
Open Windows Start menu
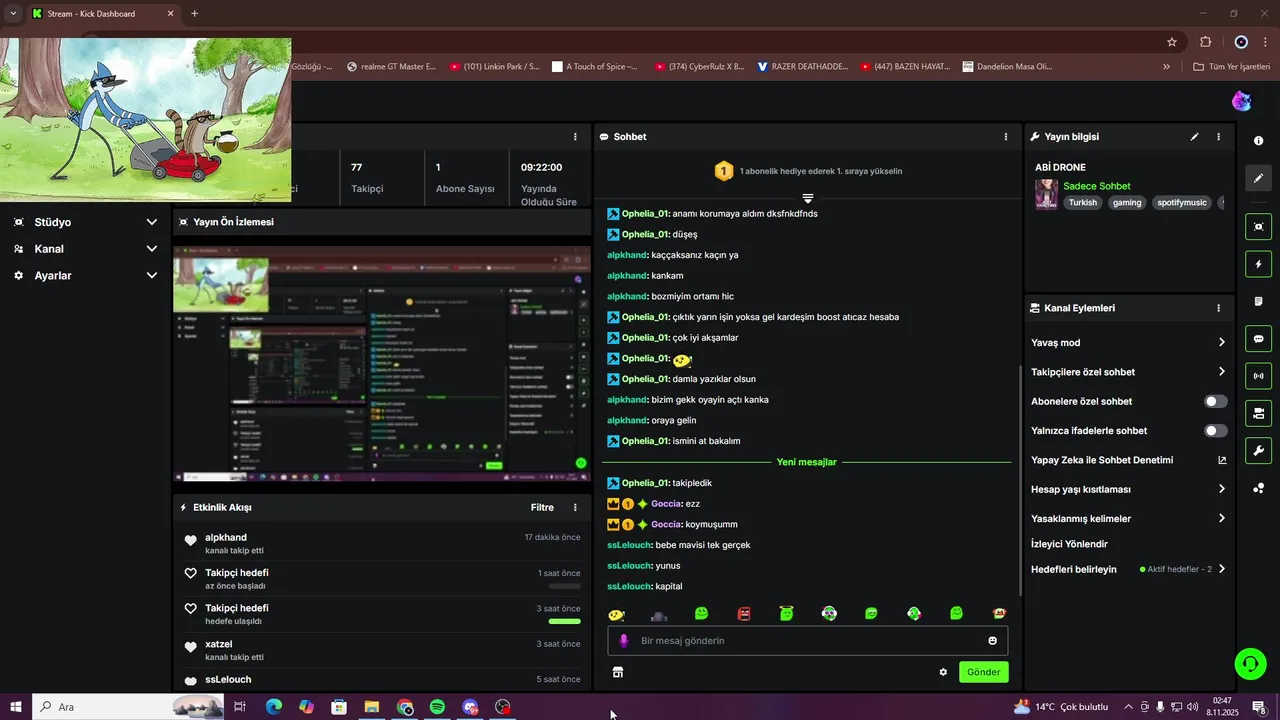(x=16, y=707)
